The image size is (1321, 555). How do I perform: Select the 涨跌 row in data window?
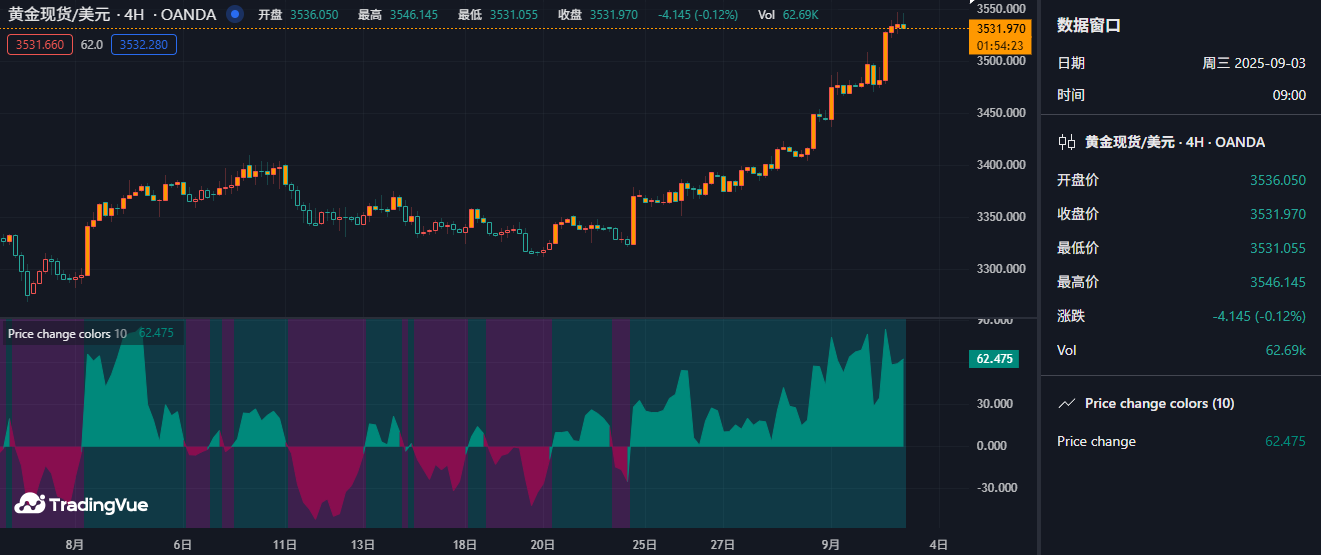pos(1180,316)
